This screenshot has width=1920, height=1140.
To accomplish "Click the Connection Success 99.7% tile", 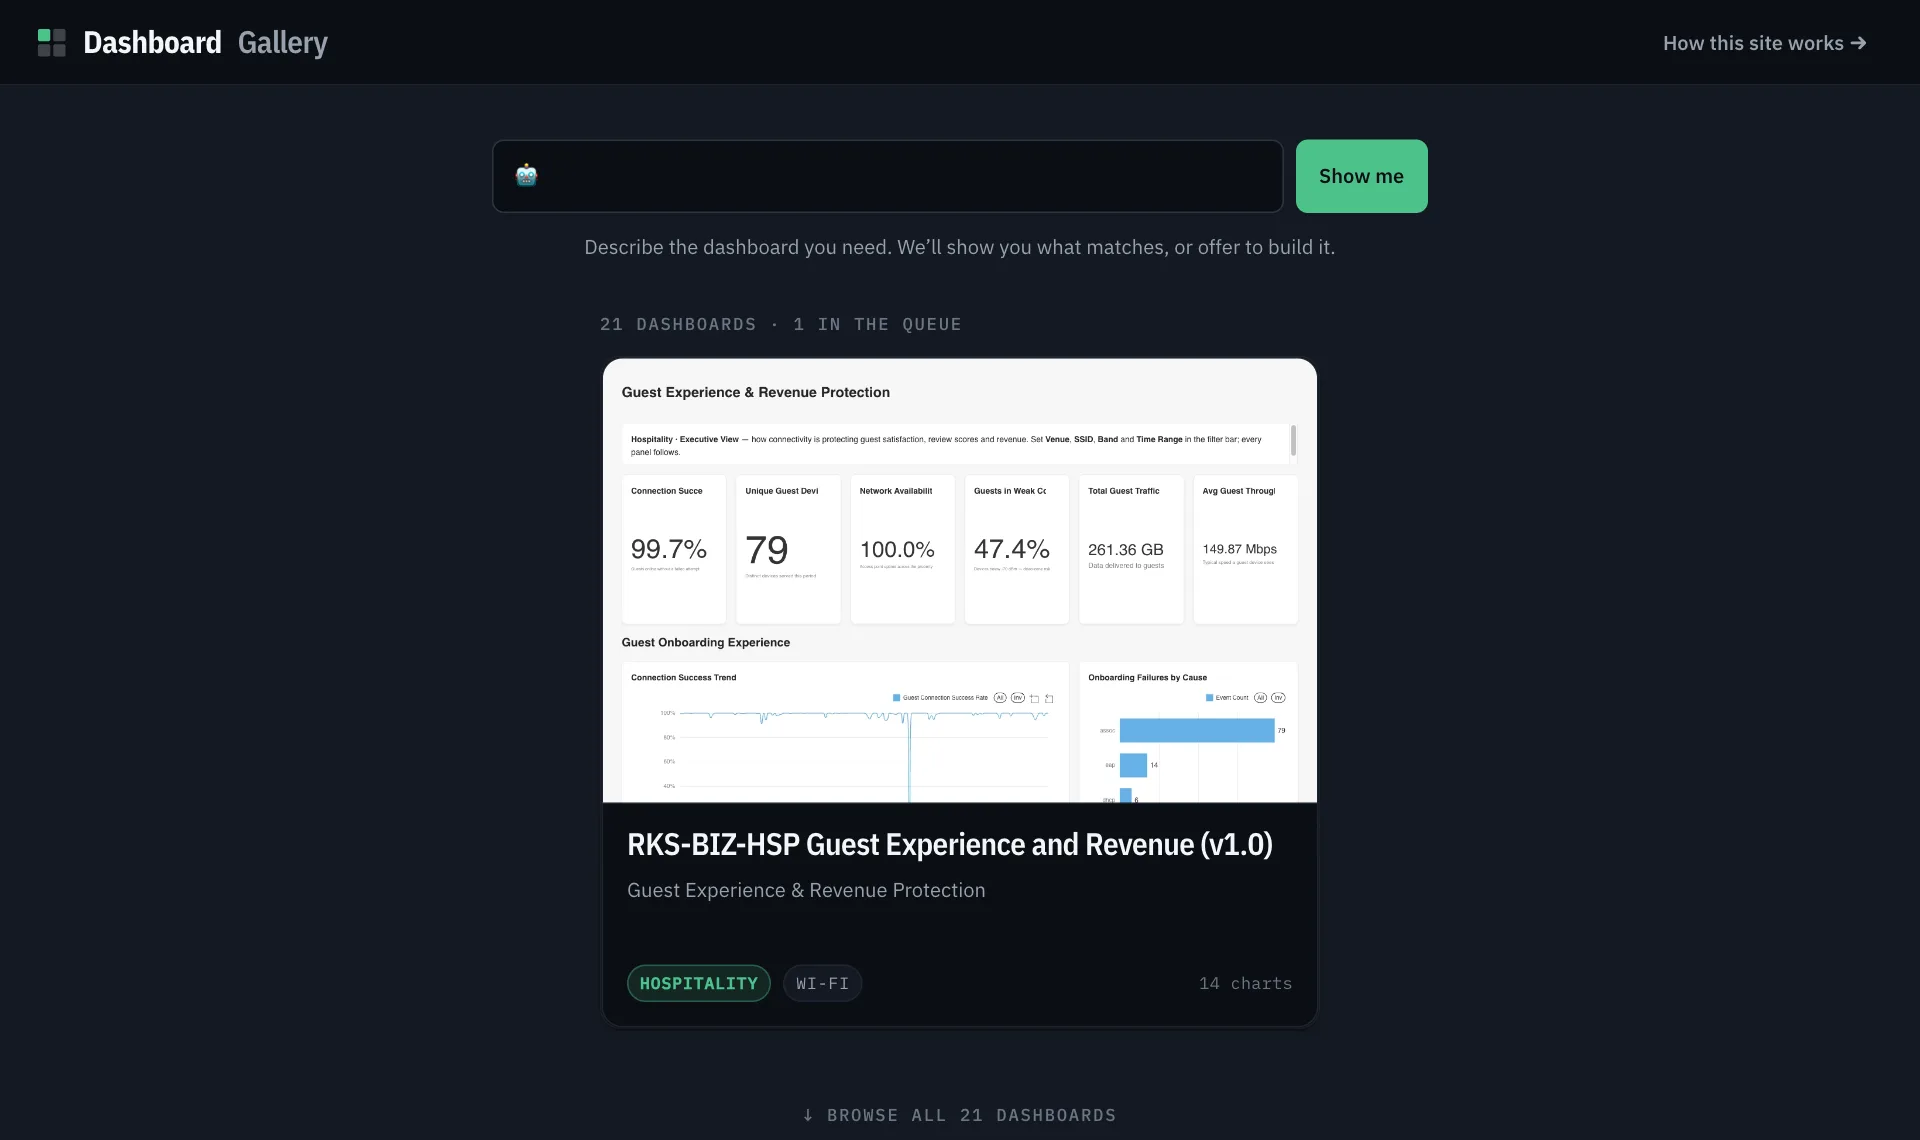I will tap(673, 549).
